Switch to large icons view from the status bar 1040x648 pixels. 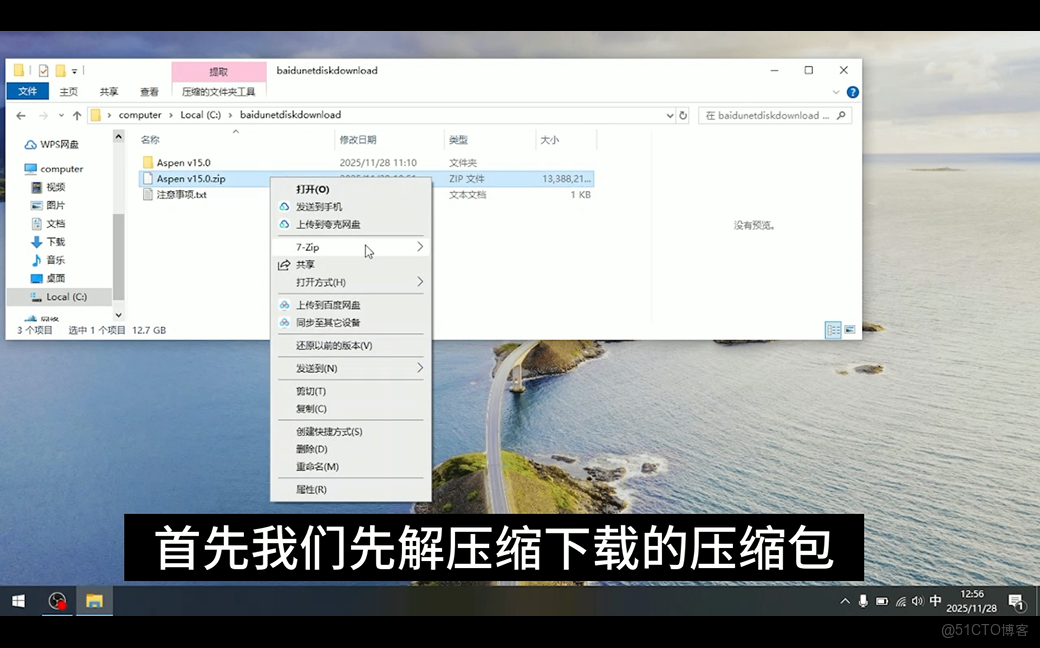pos(849,329)
